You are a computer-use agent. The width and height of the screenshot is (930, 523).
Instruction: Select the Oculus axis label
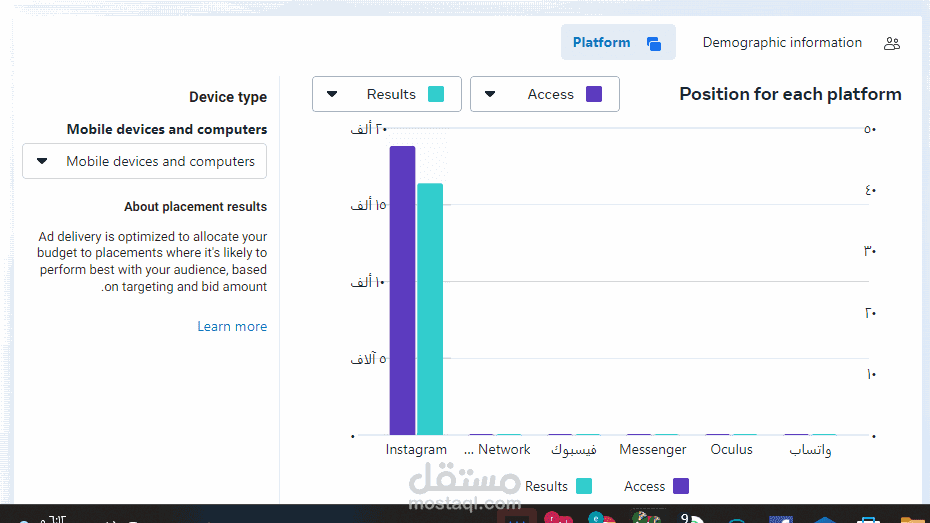tap(731, 449)
